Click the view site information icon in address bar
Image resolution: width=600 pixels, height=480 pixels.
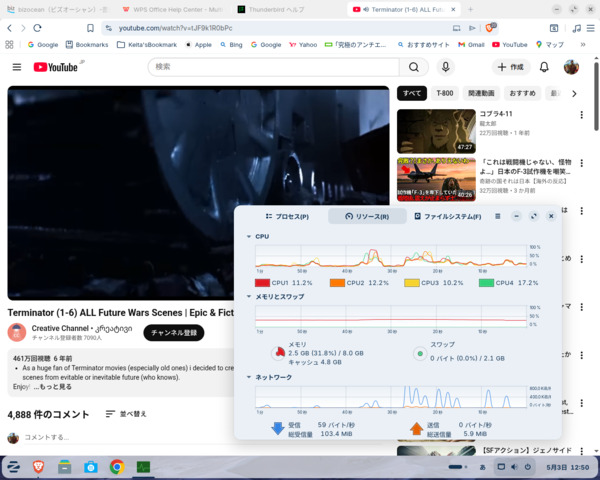tap(109, 28)
